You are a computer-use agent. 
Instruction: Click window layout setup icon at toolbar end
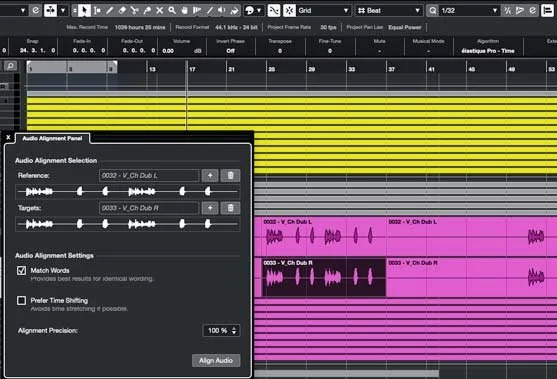coord(547,11)
